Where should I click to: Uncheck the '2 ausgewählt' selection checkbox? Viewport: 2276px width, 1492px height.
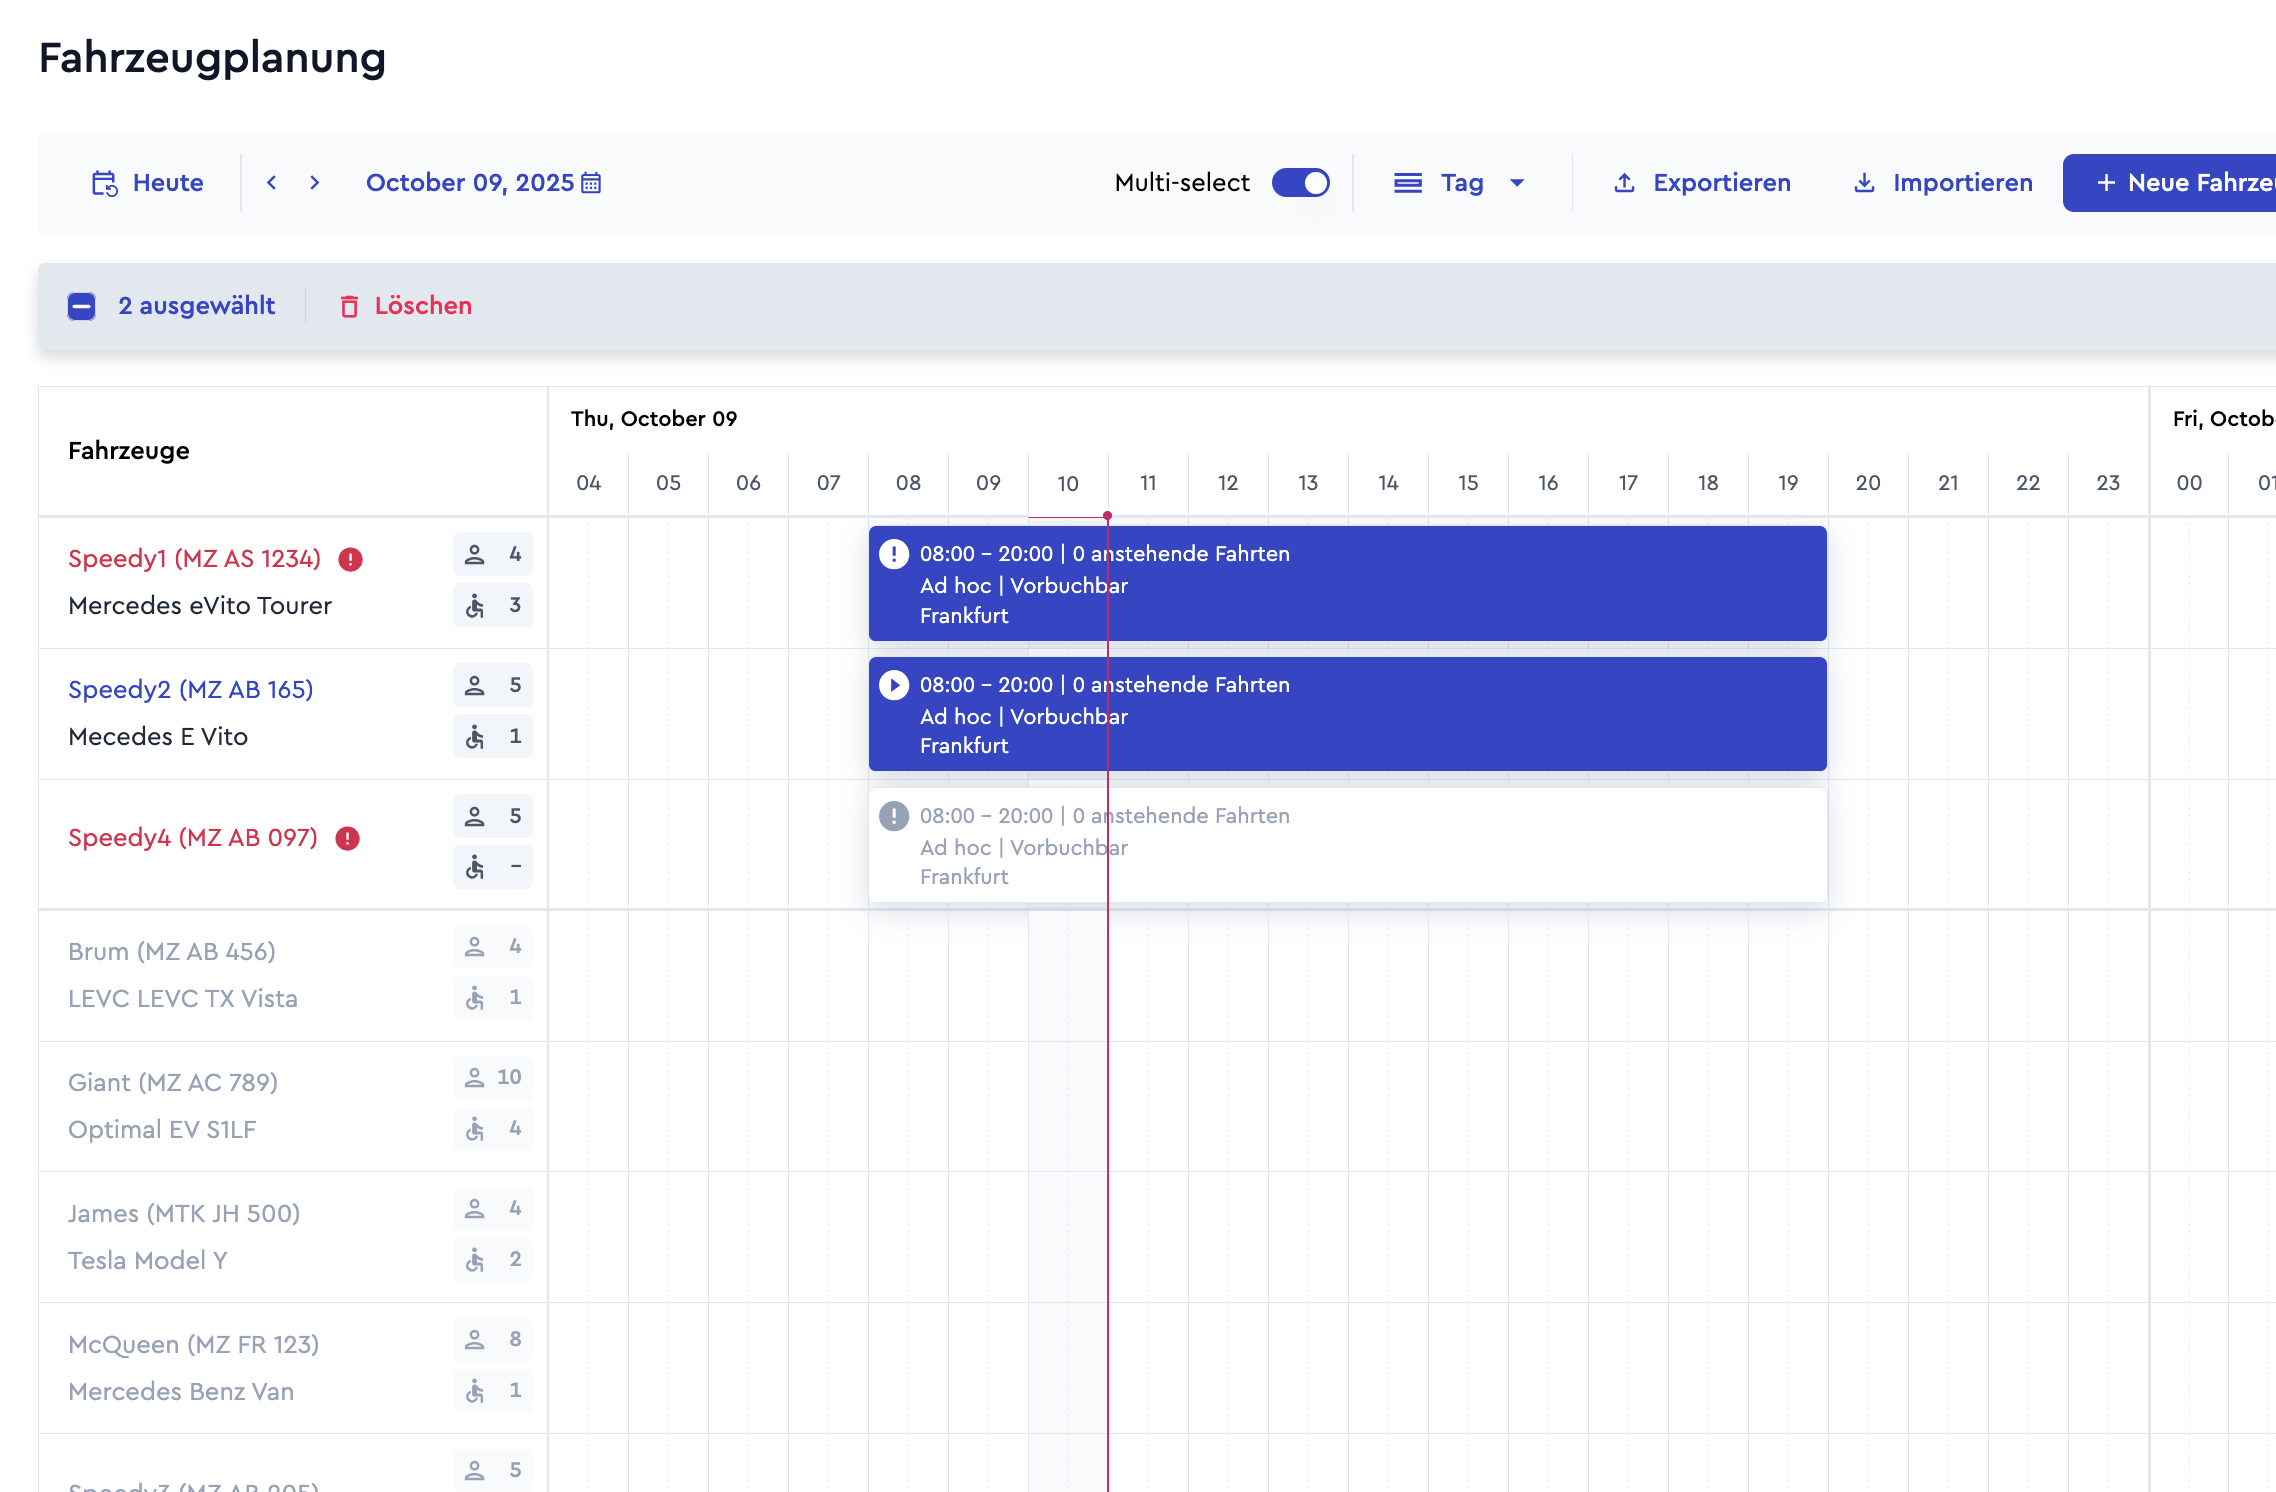(82, 306)
